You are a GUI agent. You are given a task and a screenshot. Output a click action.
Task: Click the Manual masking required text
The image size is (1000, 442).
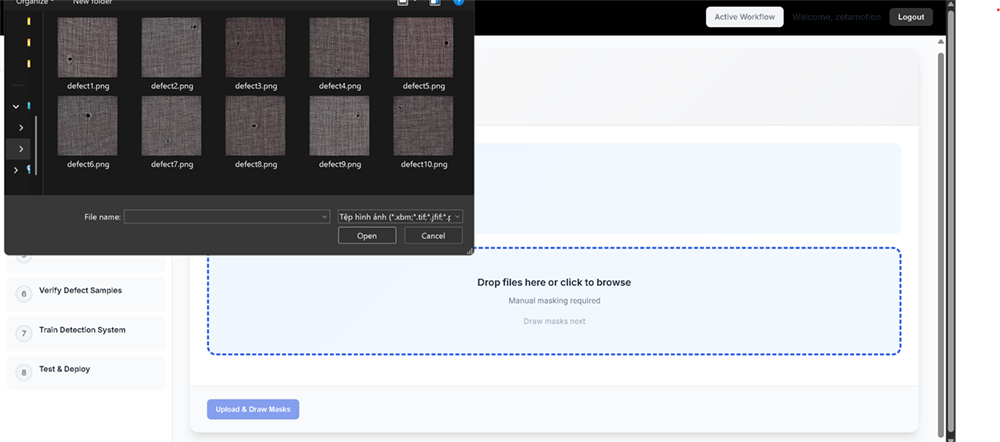click(554, 300)
